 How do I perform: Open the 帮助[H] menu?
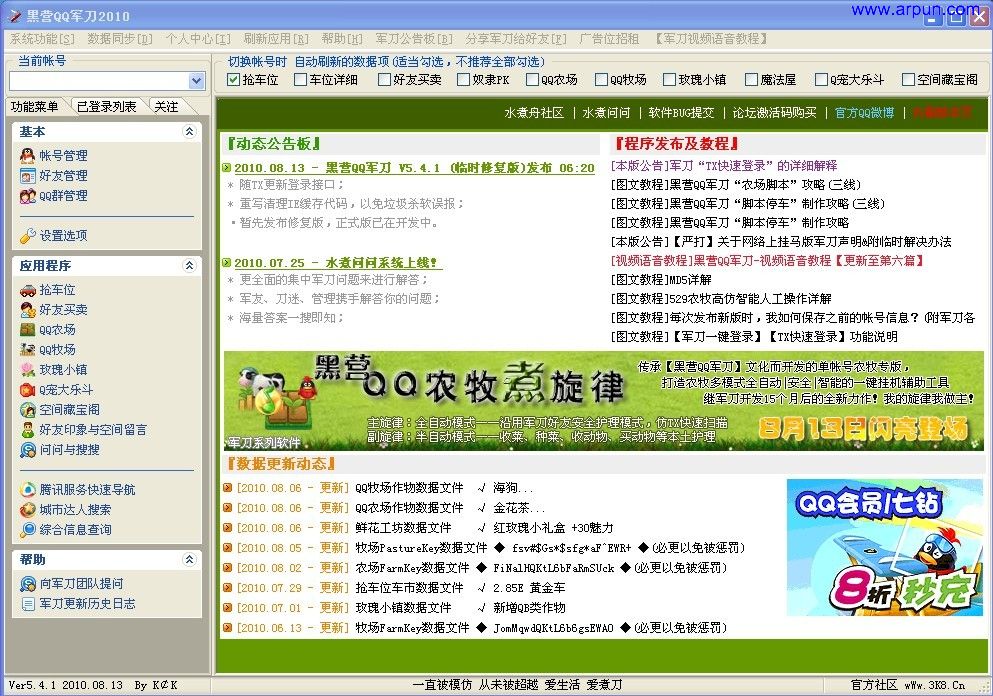(342, 39)
